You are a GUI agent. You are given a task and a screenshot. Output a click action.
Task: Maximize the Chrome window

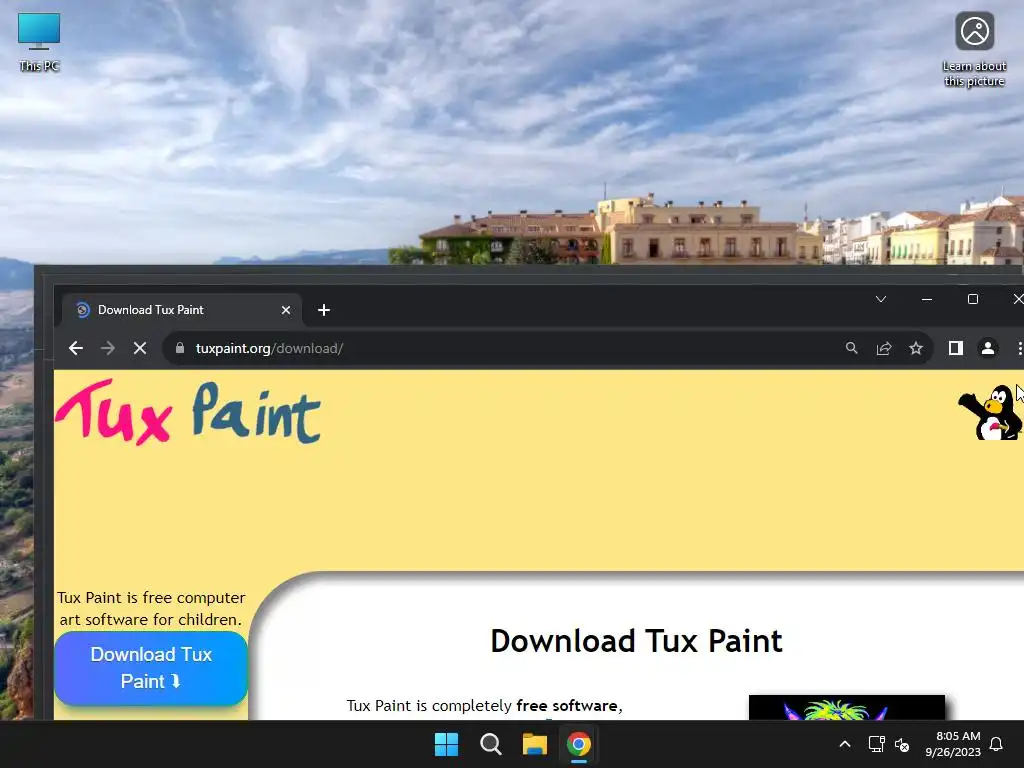click(x=972, y=299)
